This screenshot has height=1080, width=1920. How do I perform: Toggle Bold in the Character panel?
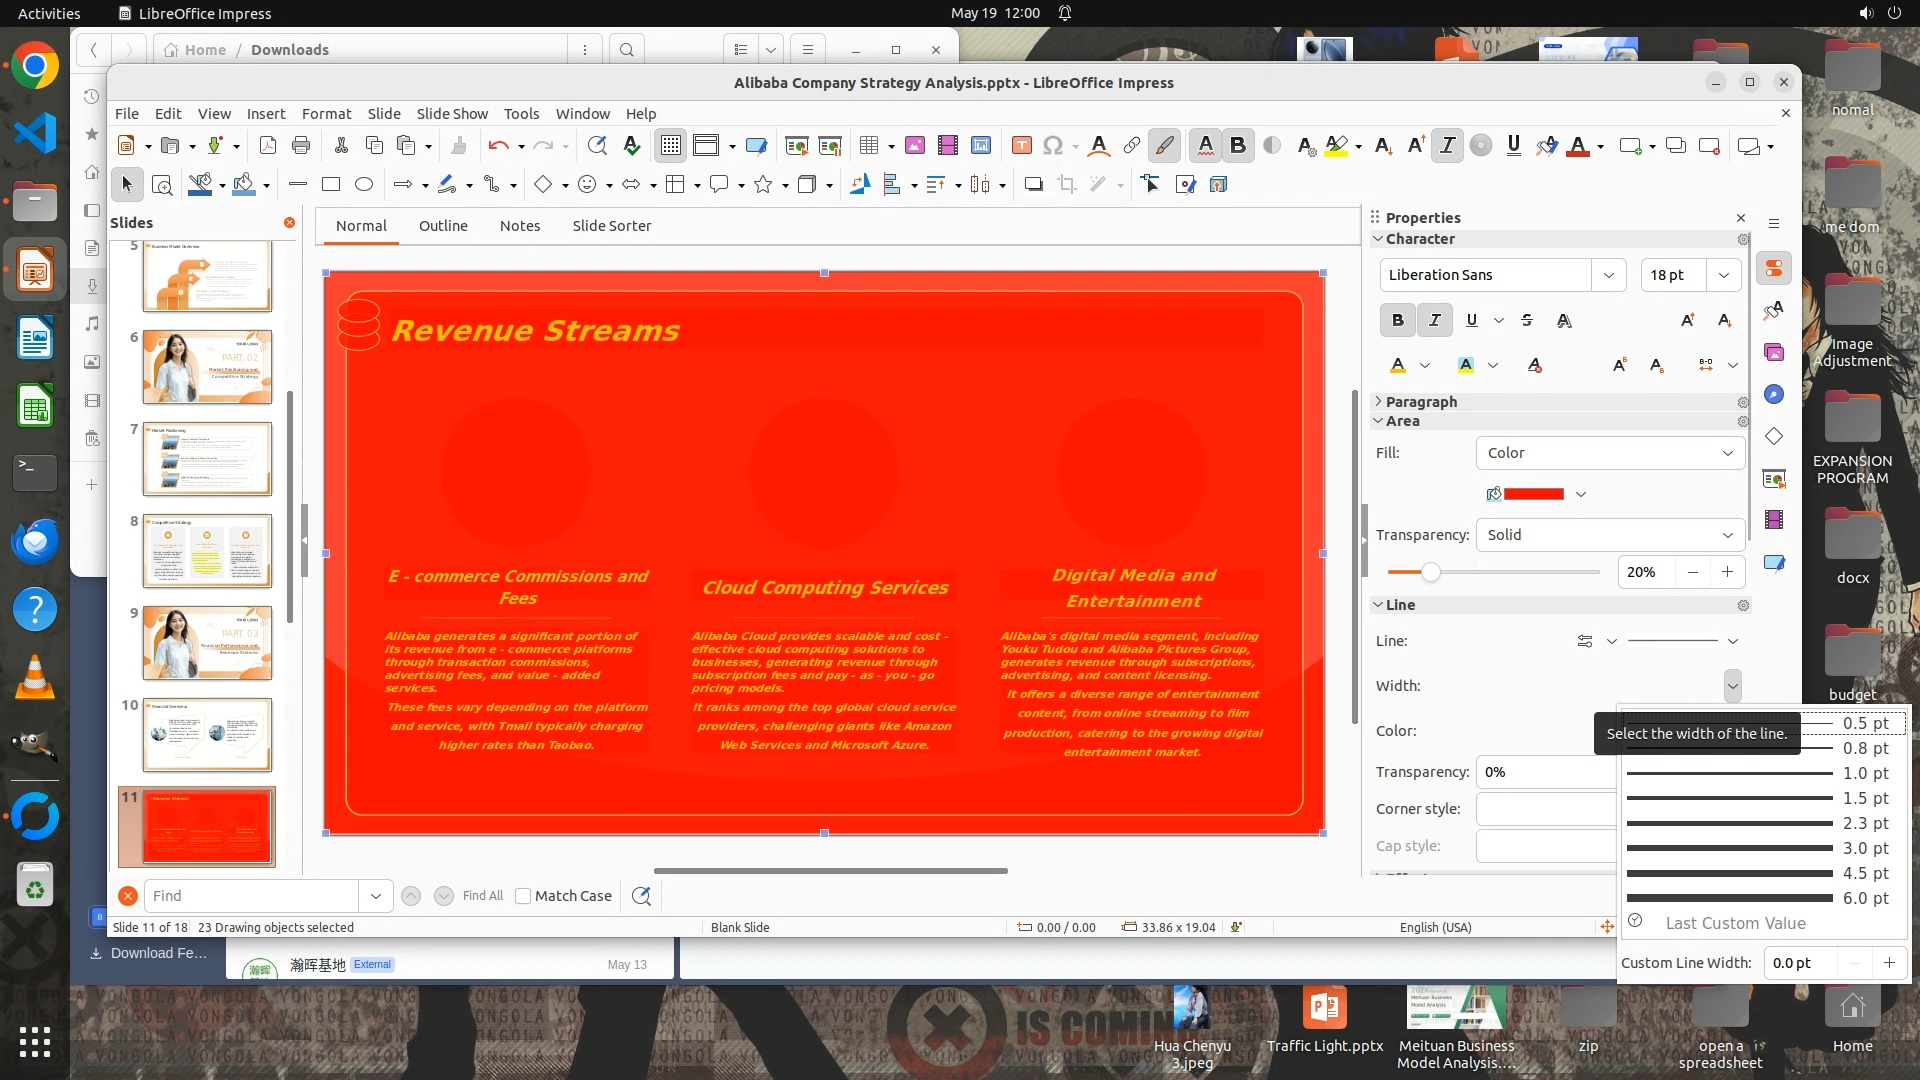coord(1398,320)
